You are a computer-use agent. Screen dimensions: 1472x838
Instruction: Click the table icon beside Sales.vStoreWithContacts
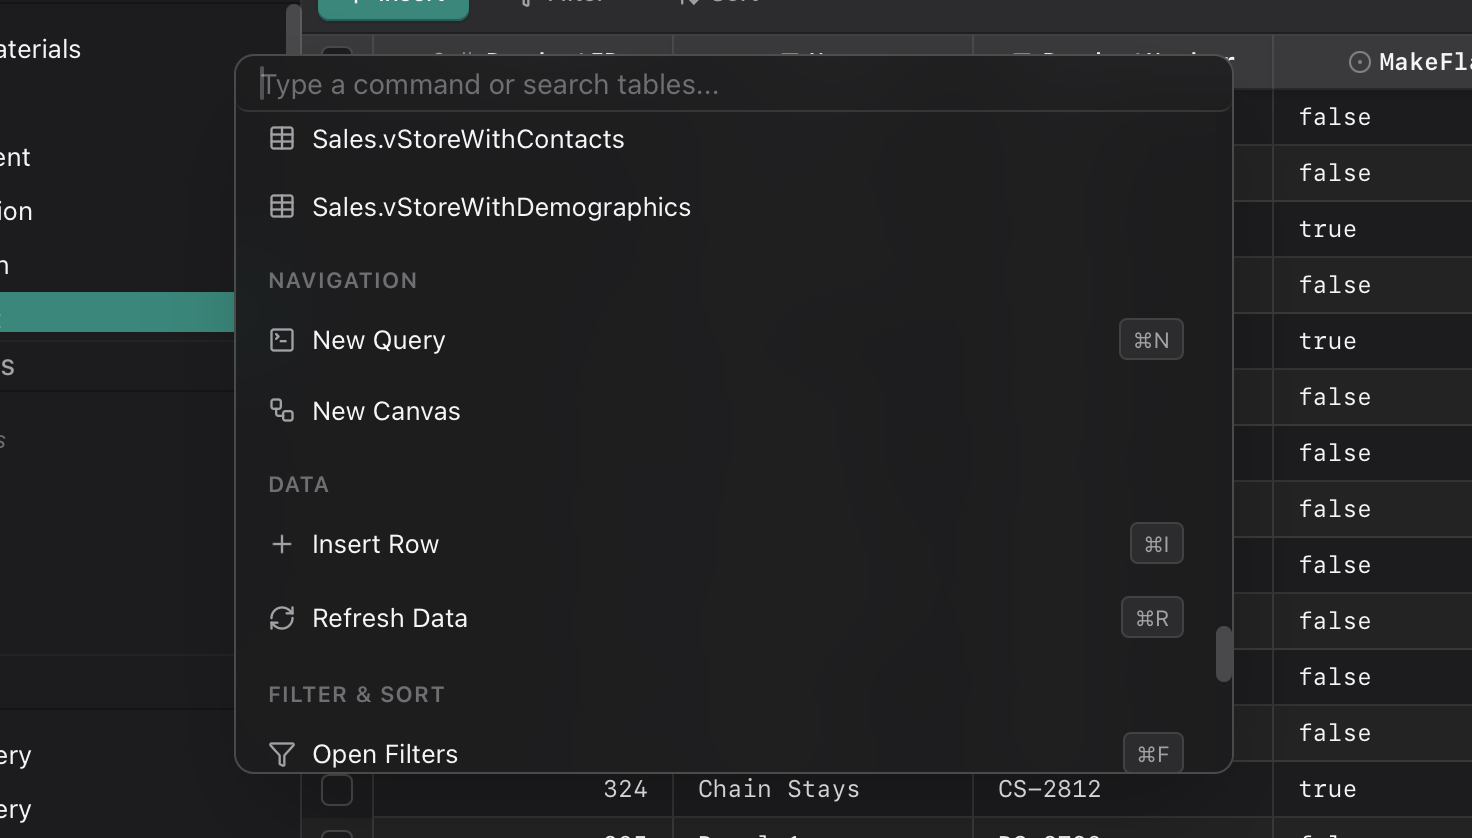tap(282, 139)
